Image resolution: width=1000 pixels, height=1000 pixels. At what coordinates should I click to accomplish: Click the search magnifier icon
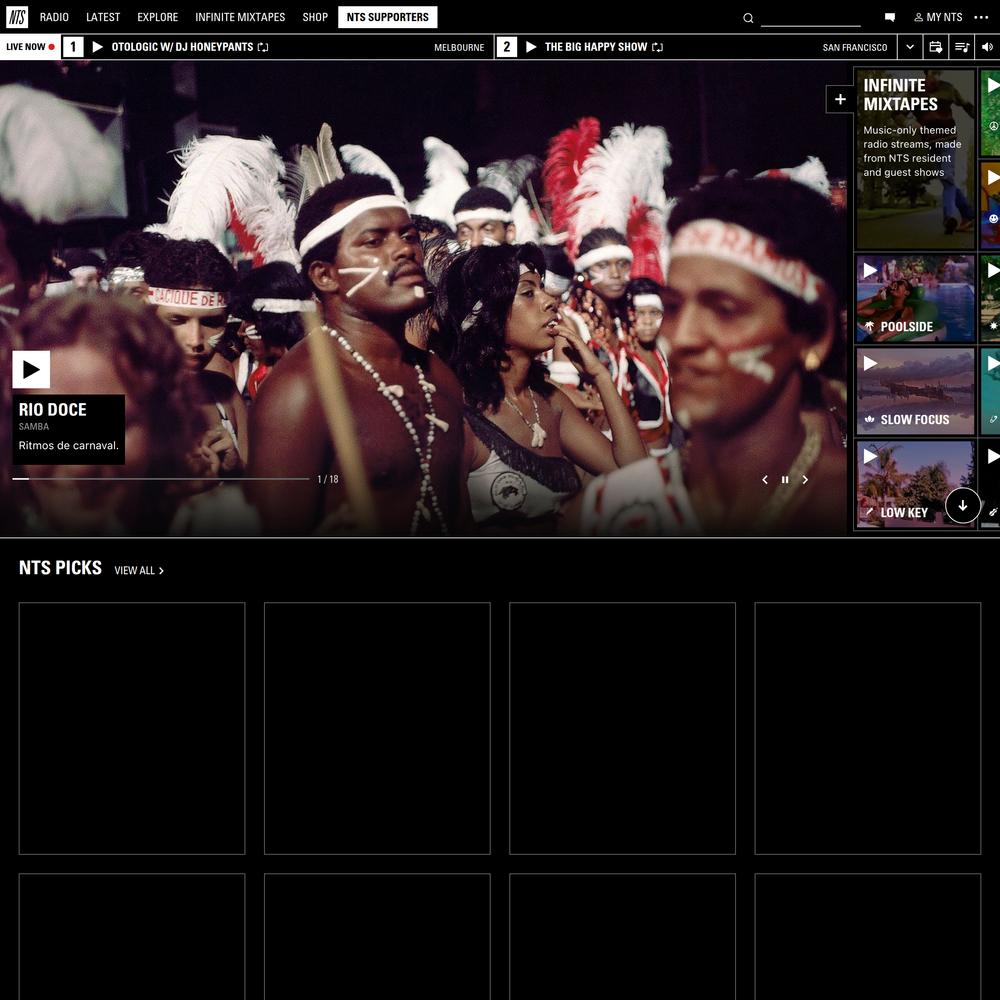(748, 18)
